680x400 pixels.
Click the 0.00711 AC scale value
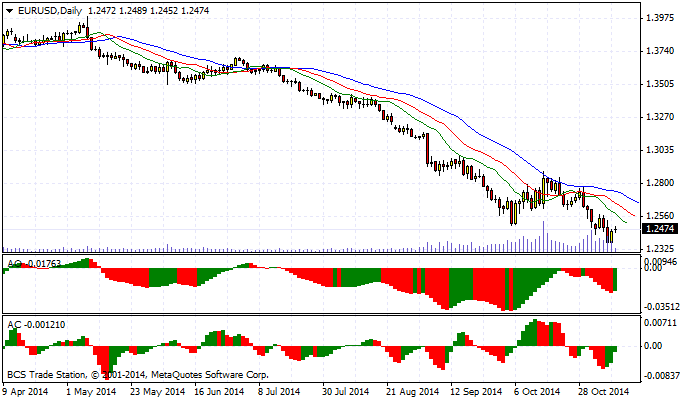pyautogui.click(x=660, y=323)
